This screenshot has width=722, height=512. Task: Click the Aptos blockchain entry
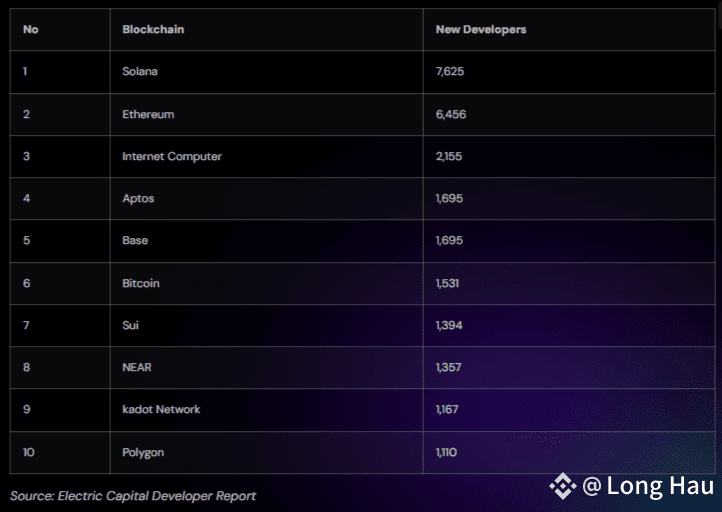[138, 198]
